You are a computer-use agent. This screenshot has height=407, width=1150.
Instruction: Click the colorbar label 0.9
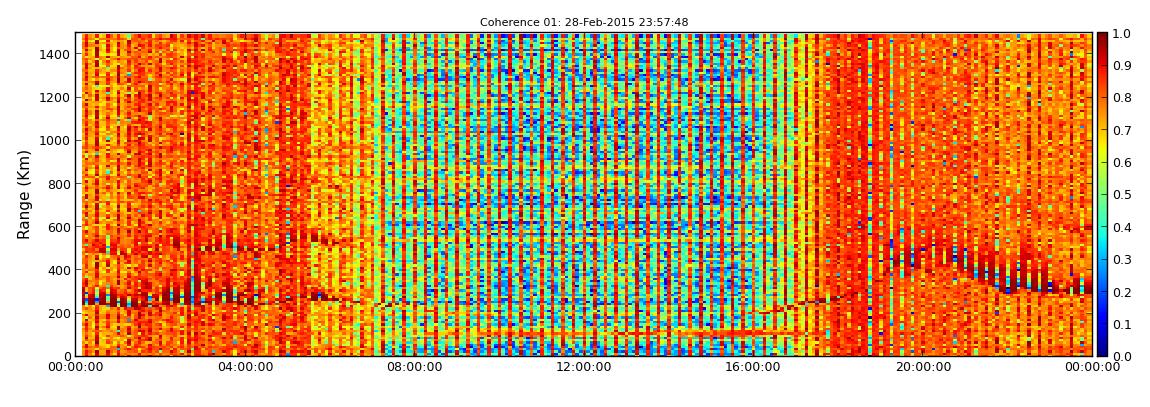[x=1122, y=66]
